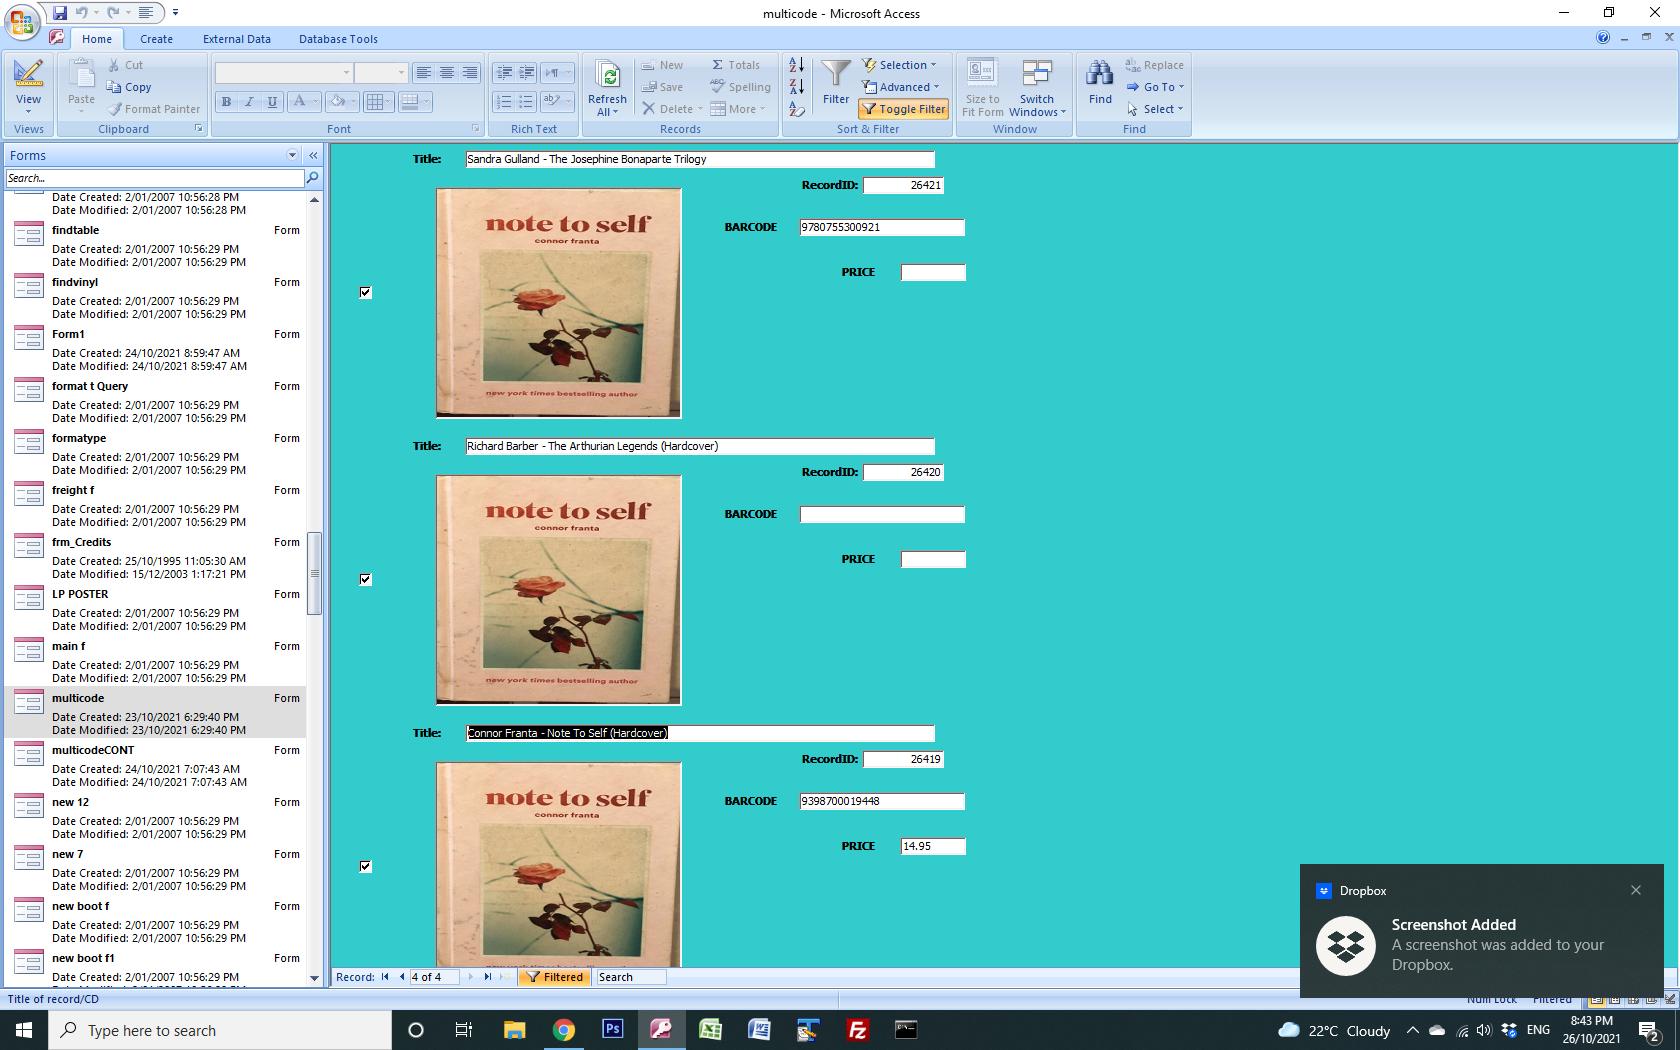Image resolution: width=1680 pixels, height=1050 pixels.
Task: Save using the Quick Access floppy icon
Action: pyautogui.click(x=60, y=13)
